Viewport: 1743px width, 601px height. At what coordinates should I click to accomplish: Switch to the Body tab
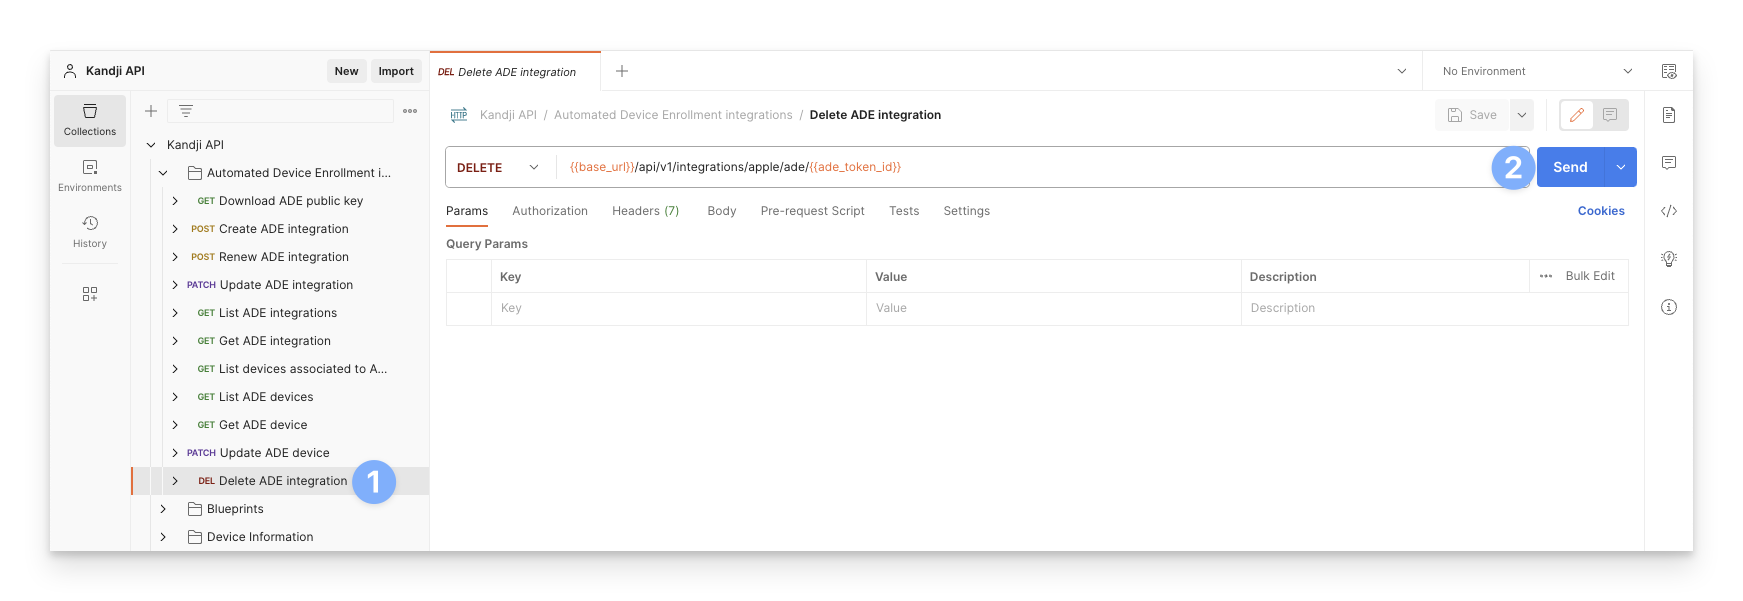[x=721, y=211]
